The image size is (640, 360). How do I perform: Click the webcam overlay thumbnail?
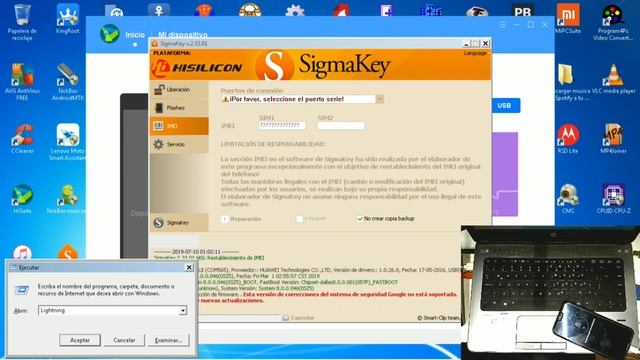[x=550, y=293]
